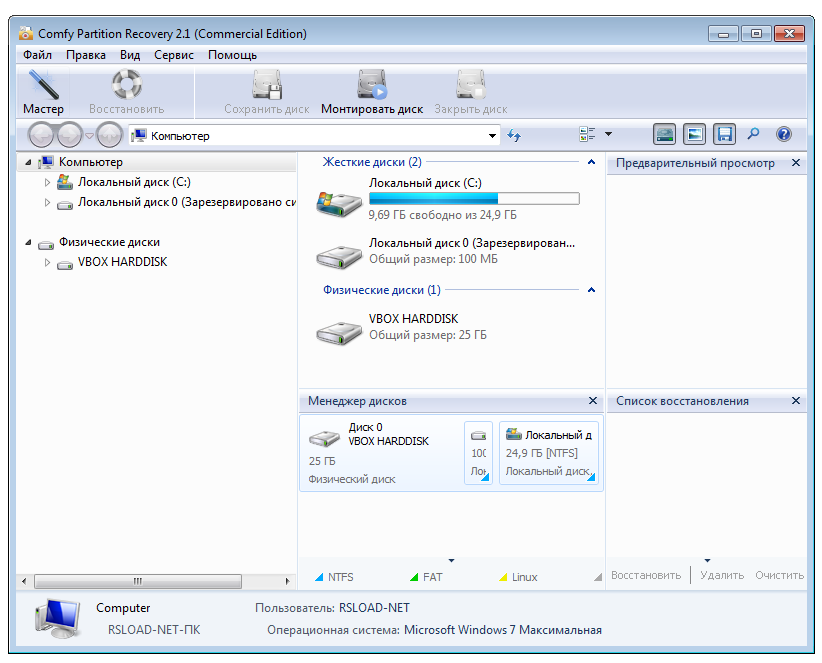The height and width of the screenshot is (663, 822).
Task: Click the Сохранить диск toolbar icon
Action: coord(267,84)
